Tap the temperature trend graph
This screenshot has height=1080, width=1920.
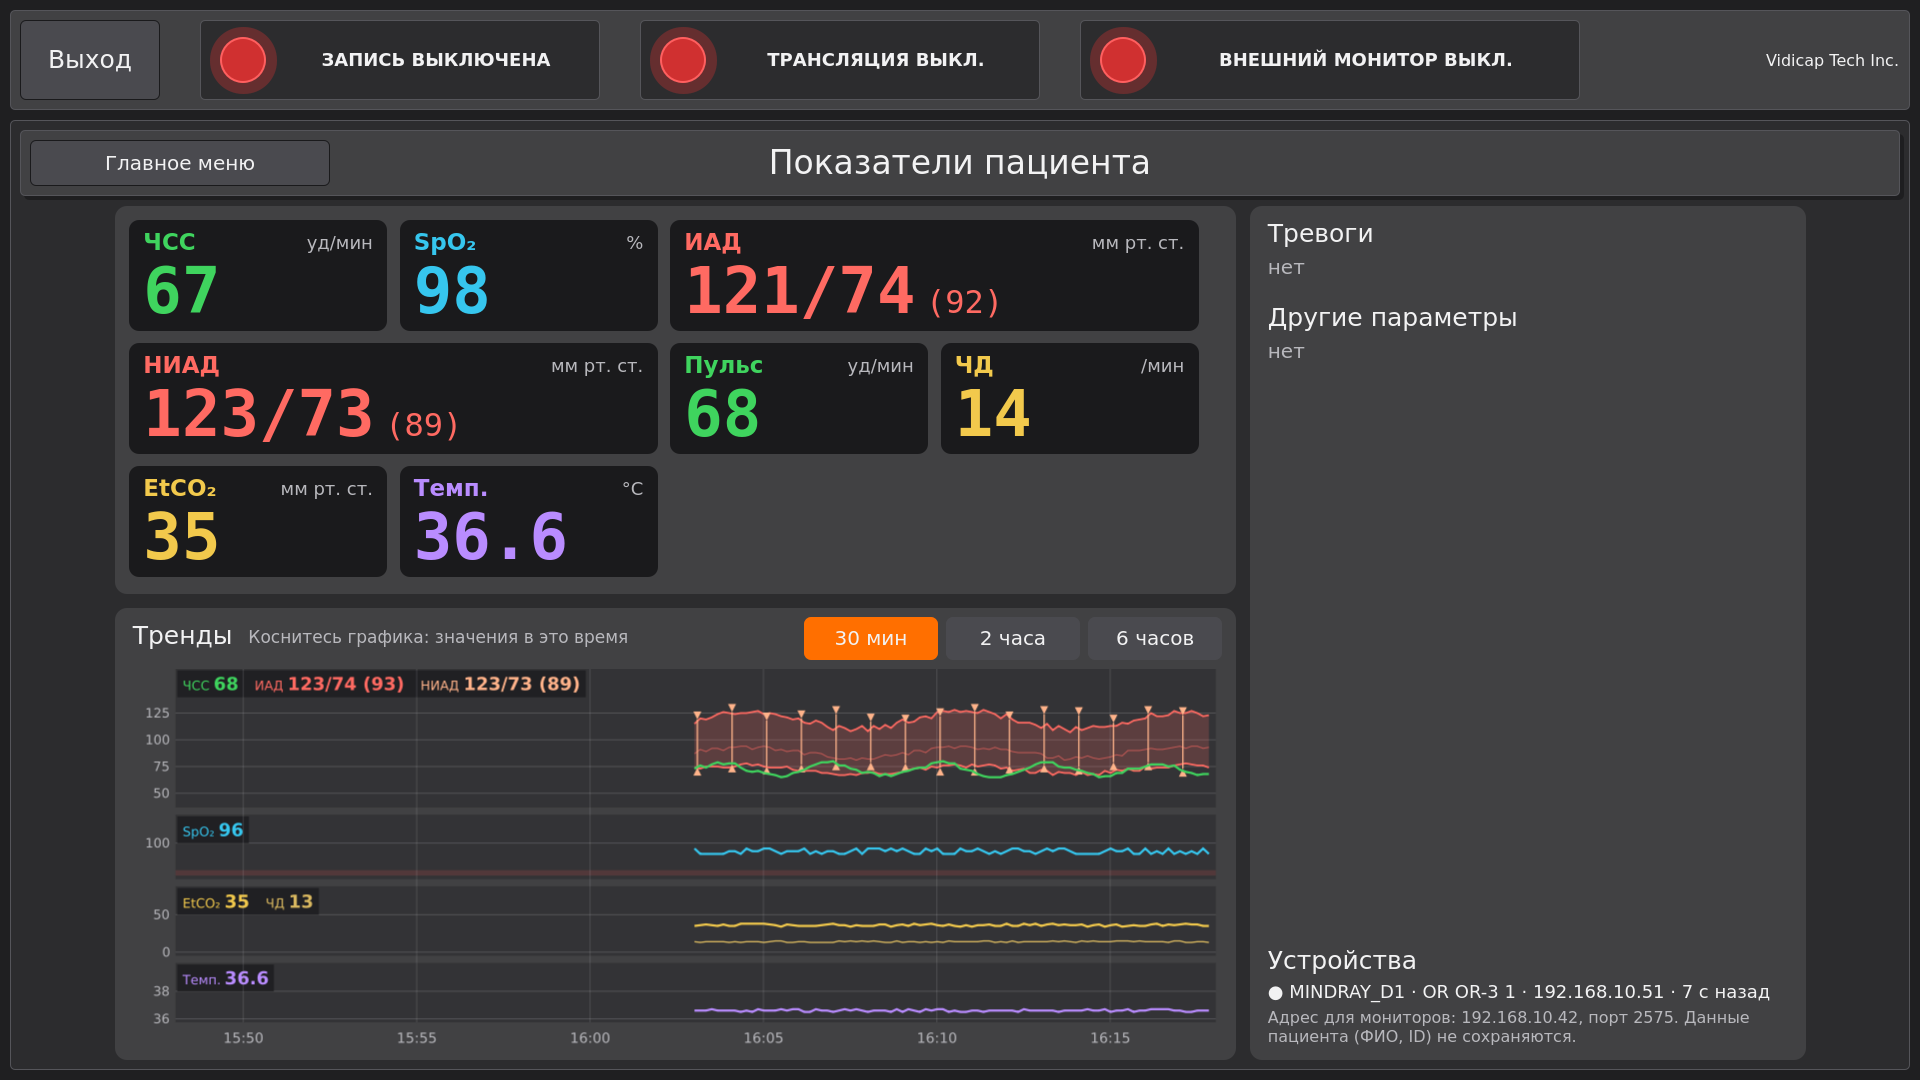click(x=696, y=992)
